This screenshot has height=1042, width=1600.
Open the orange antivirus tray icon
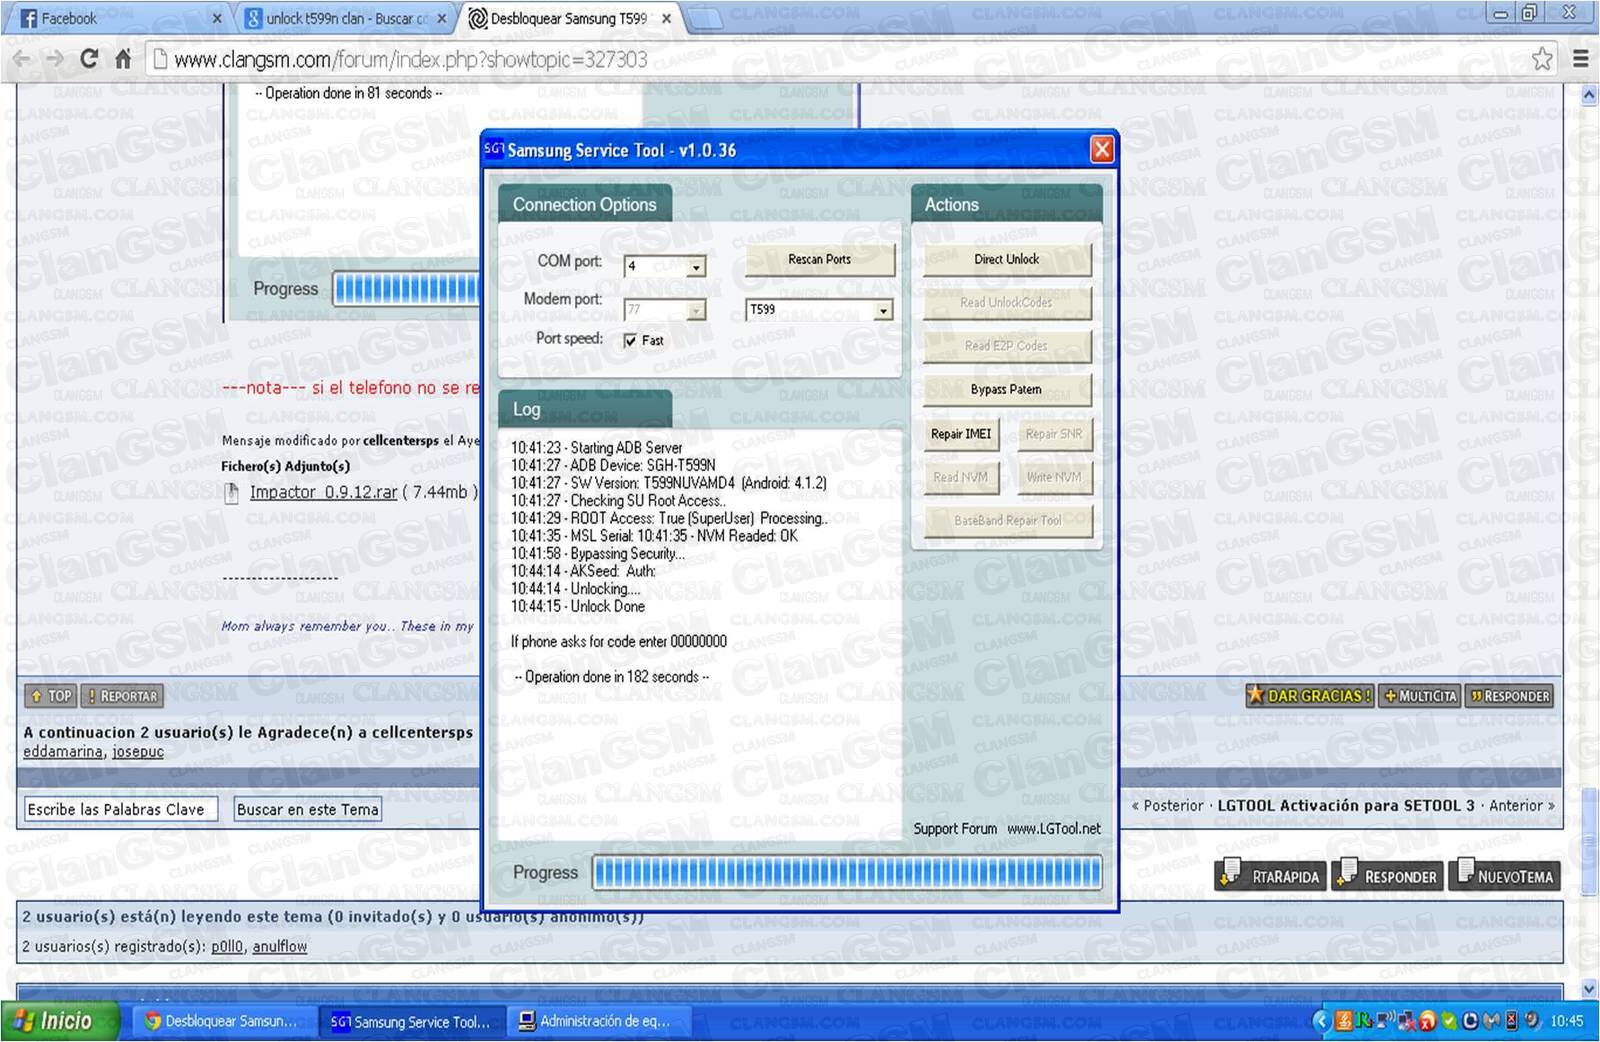(x=1428, y=1021)
